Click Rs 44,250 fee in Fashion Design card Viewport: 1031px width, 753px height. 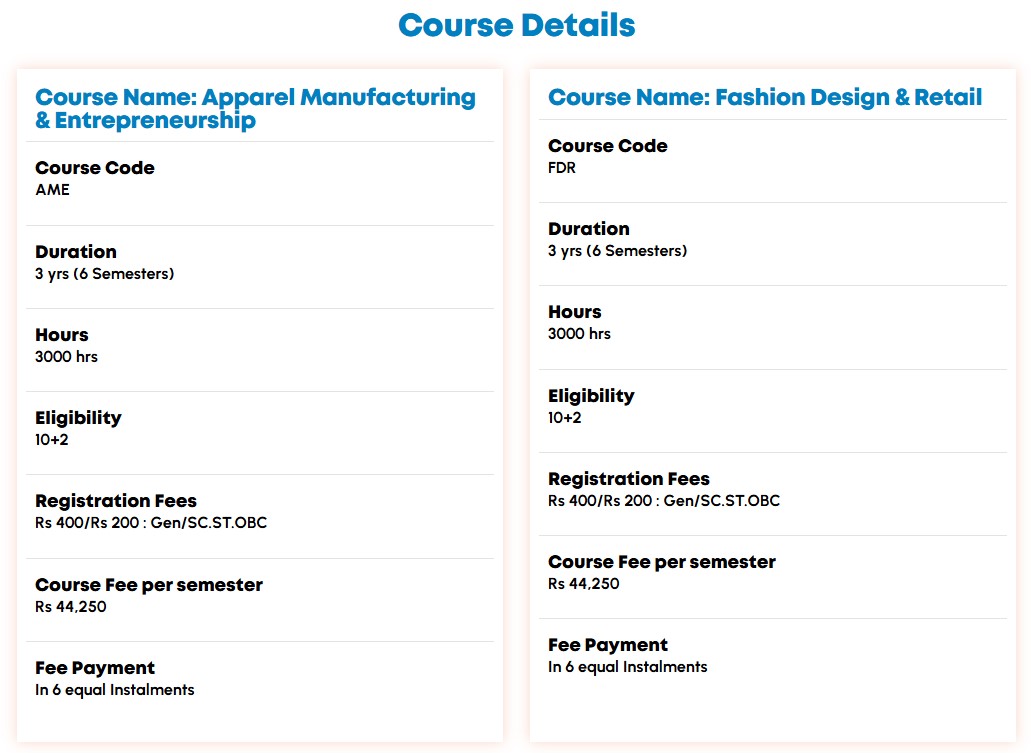point(583,583)
